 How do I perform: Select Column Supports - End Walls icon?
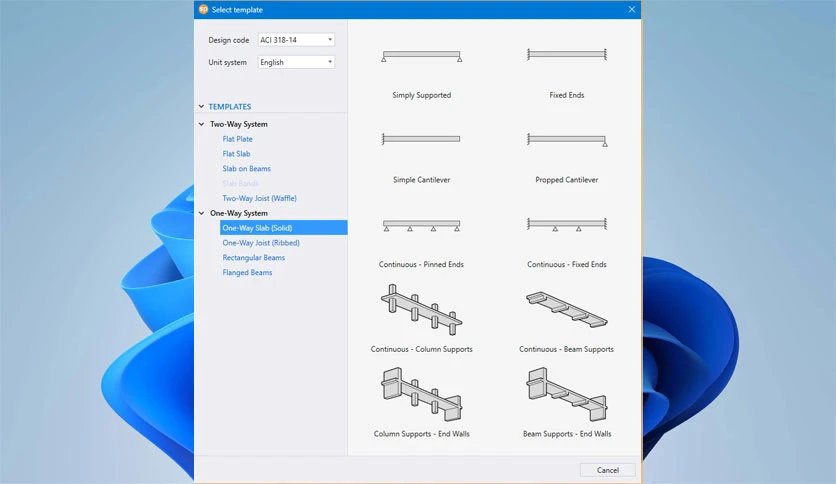click(421, 395)
